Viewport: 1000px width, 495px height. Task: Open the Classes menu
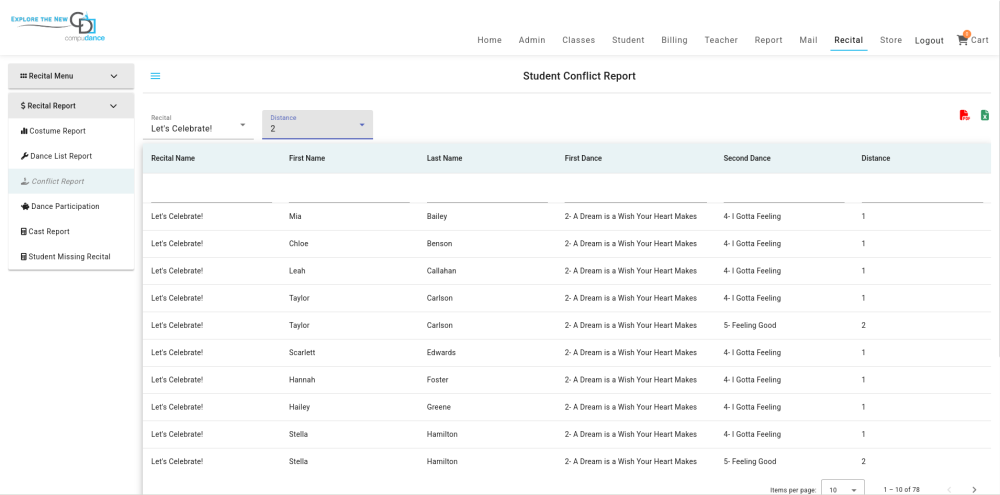coord(578,40)
